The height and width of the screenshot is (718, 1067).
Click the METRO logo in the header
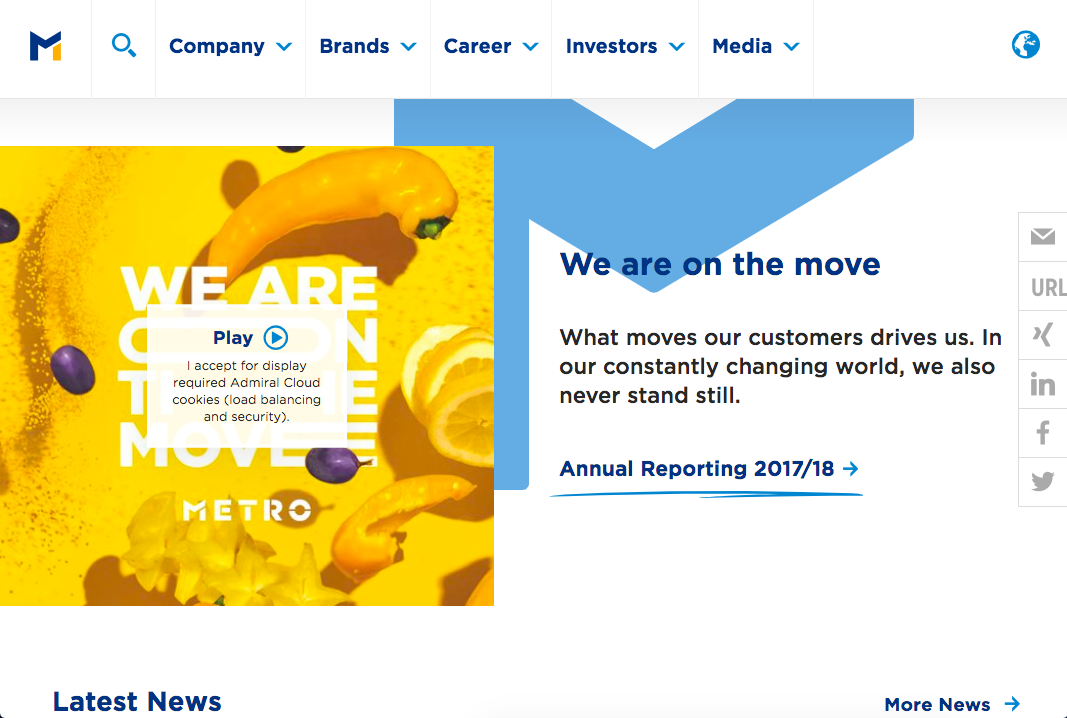click(x=46, y=46)
